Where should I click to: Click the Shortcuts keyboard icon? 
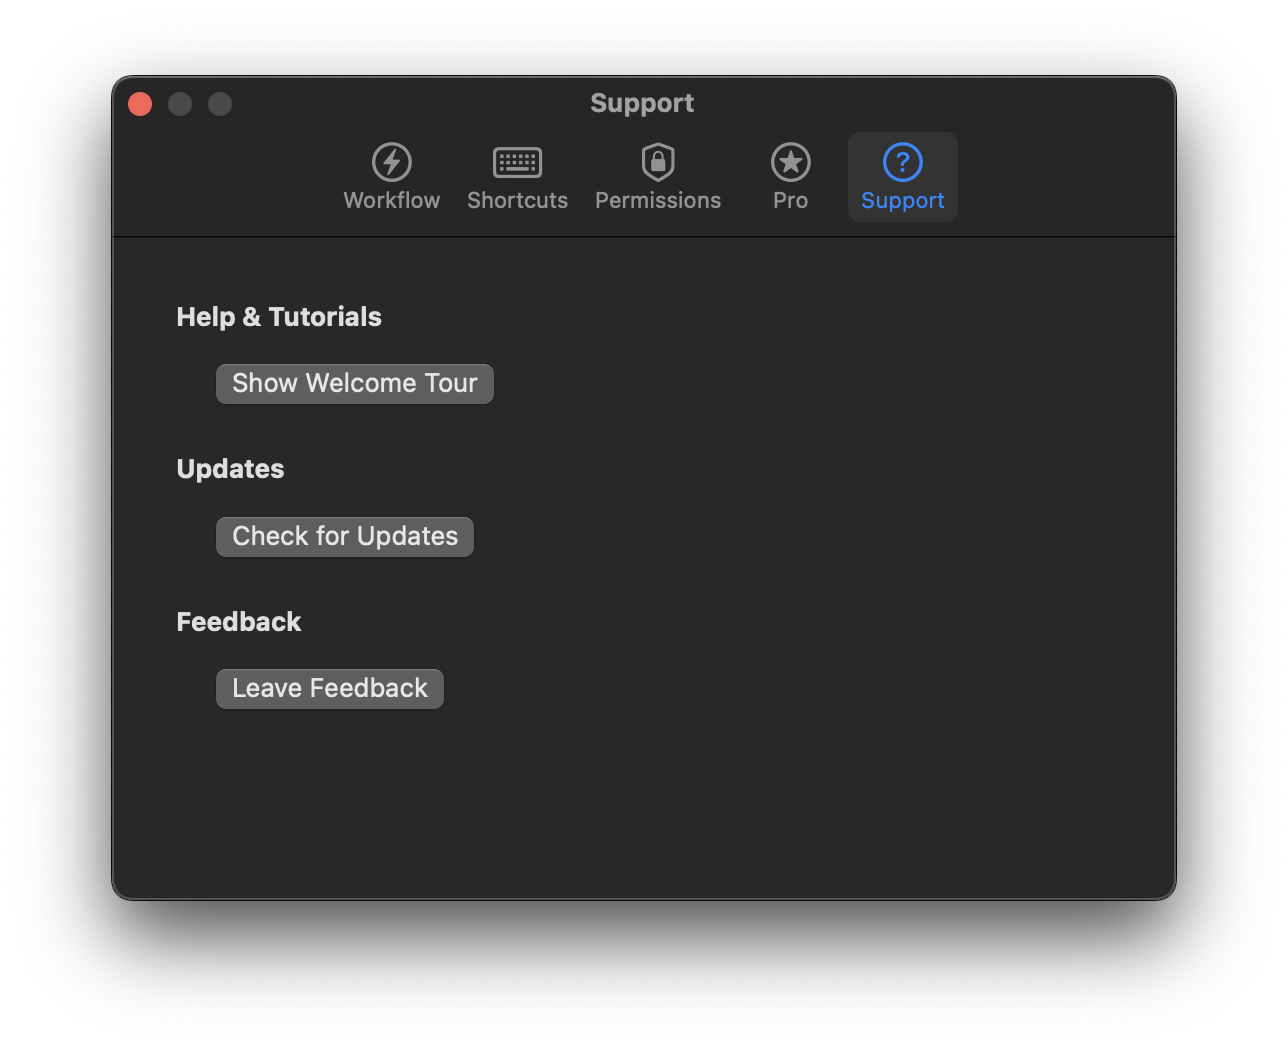pos(517,162)
